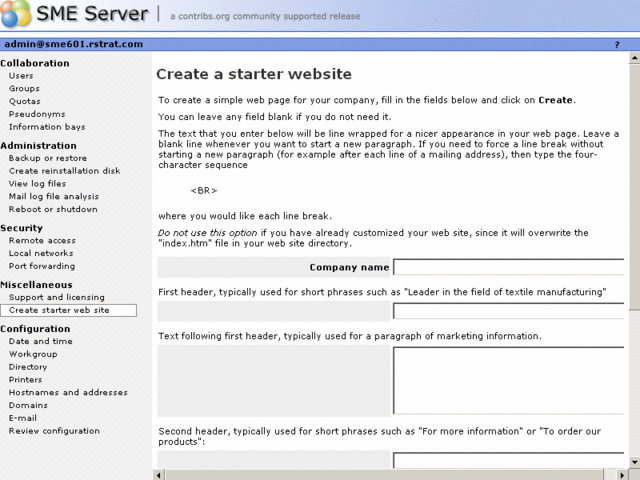Click the vertical scrollbar thumb

[634, 187]
